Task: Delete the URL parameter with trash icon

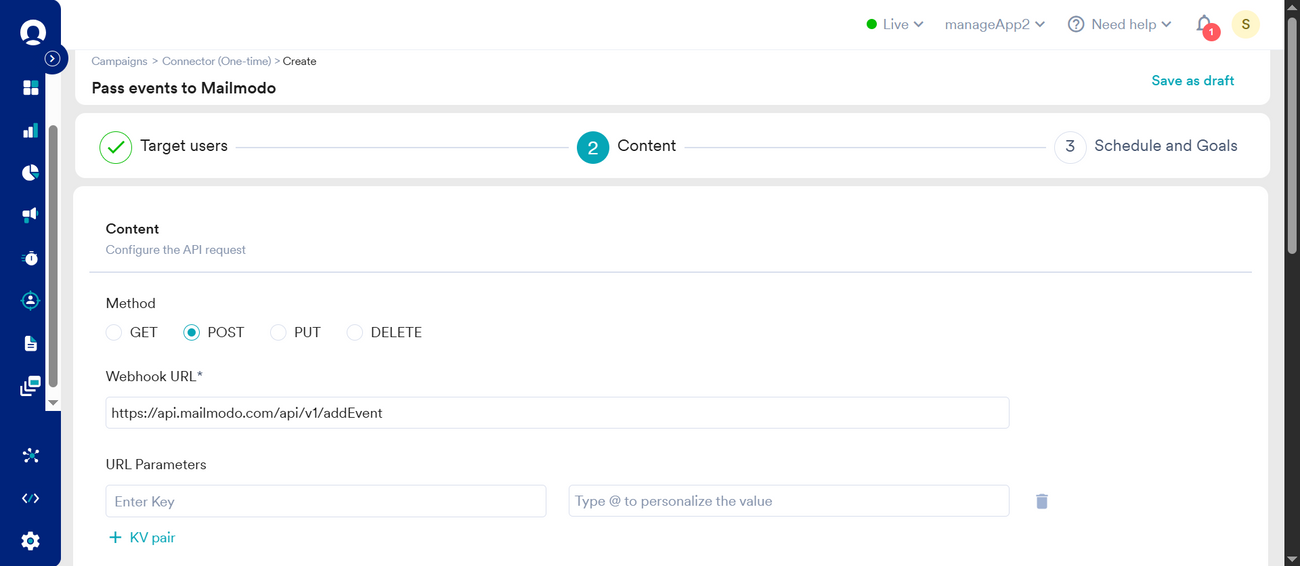Action: pos(1041,501)
